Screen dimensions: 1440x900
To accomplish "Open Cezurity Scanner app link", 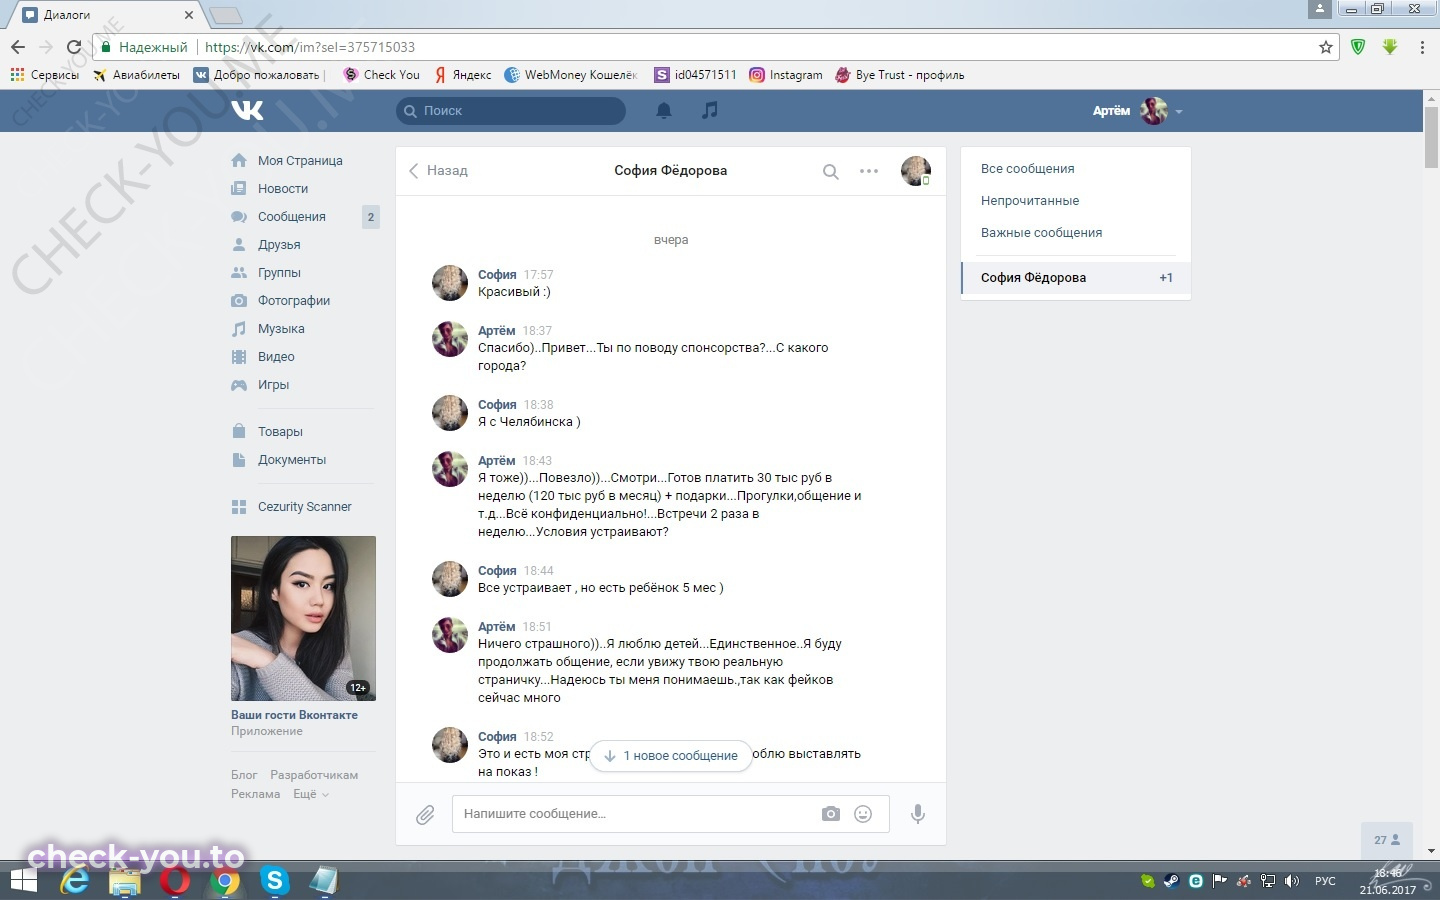I will point(302,506).
